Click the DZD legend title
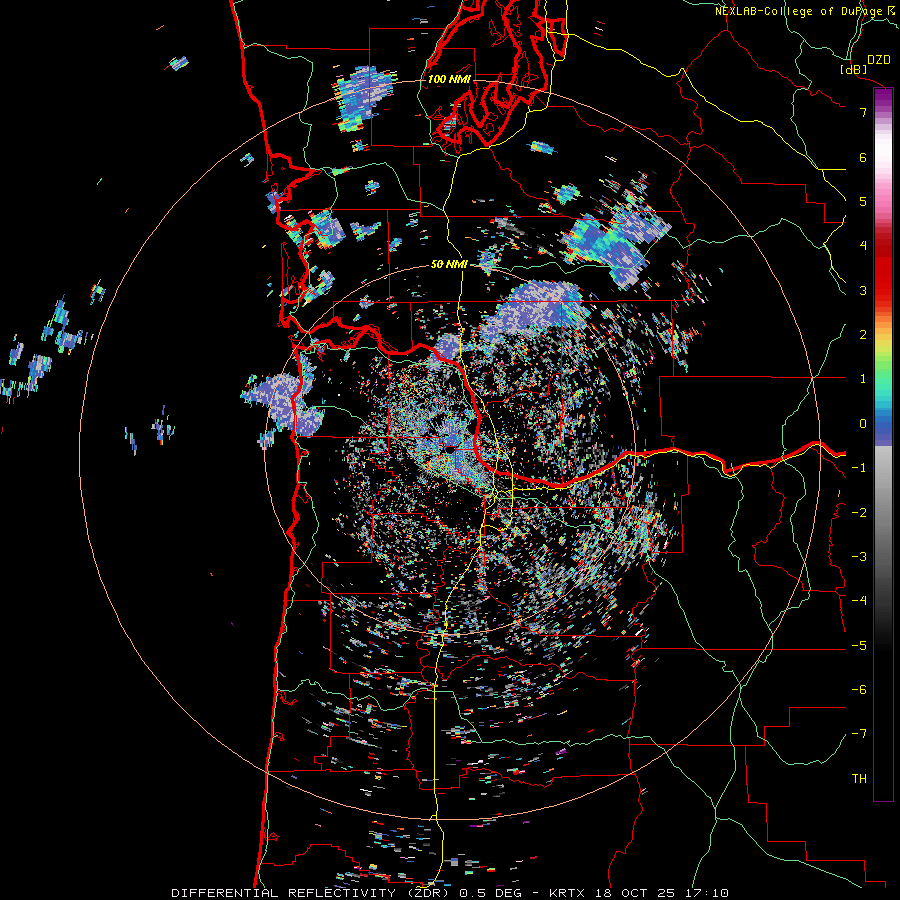900x900 pixels. [x=878, y=60]
